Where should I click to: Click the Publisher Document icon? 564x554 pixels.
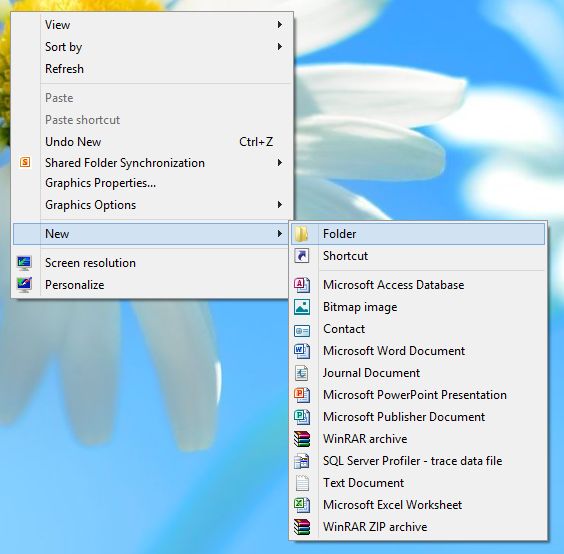tap(302, 417)
